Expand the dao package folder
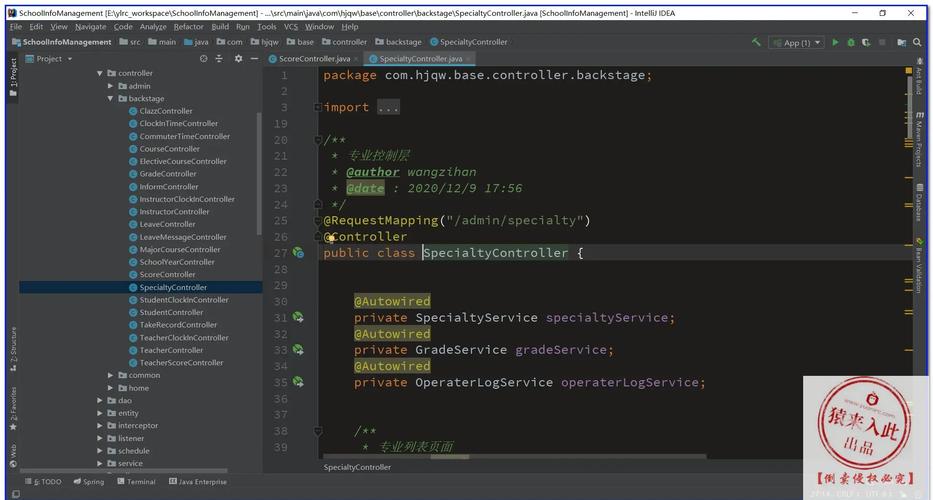This screenshot has width=933, height=500. point(100,400)
